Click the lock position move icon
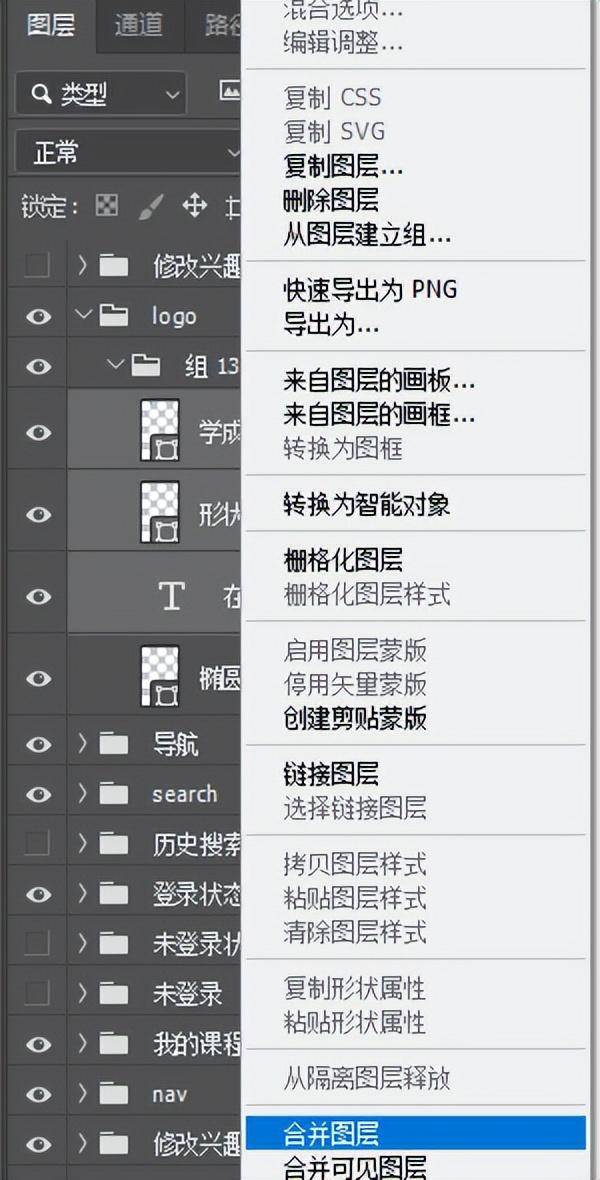The height and width of the screenshot is (1180, 600). tap(195, 205)
